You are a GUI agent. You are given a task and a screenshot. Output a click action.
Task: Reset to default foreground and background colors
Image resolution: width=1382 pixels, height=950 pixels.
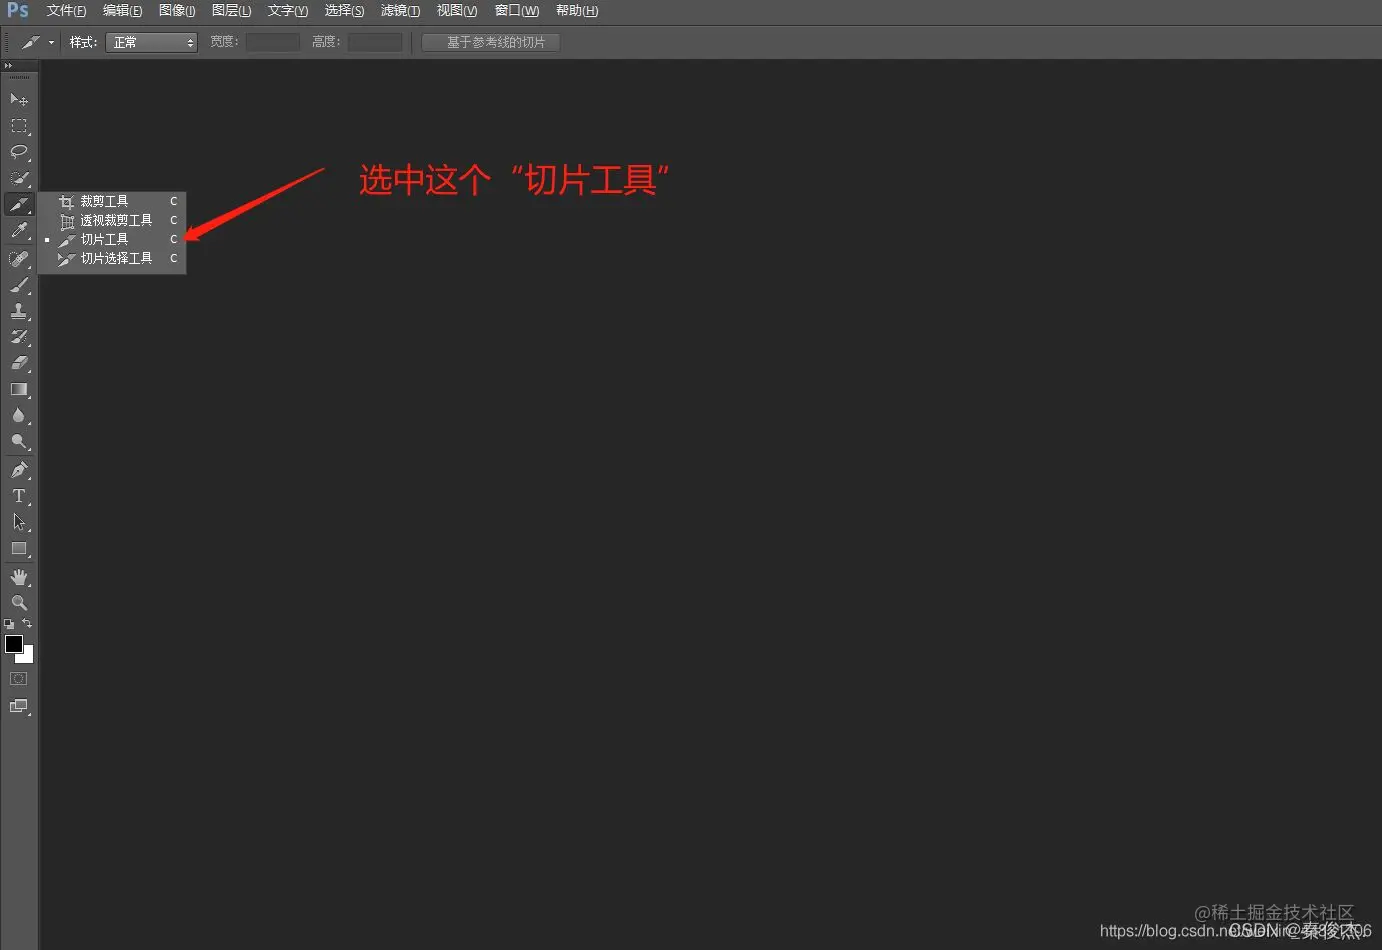9,624
